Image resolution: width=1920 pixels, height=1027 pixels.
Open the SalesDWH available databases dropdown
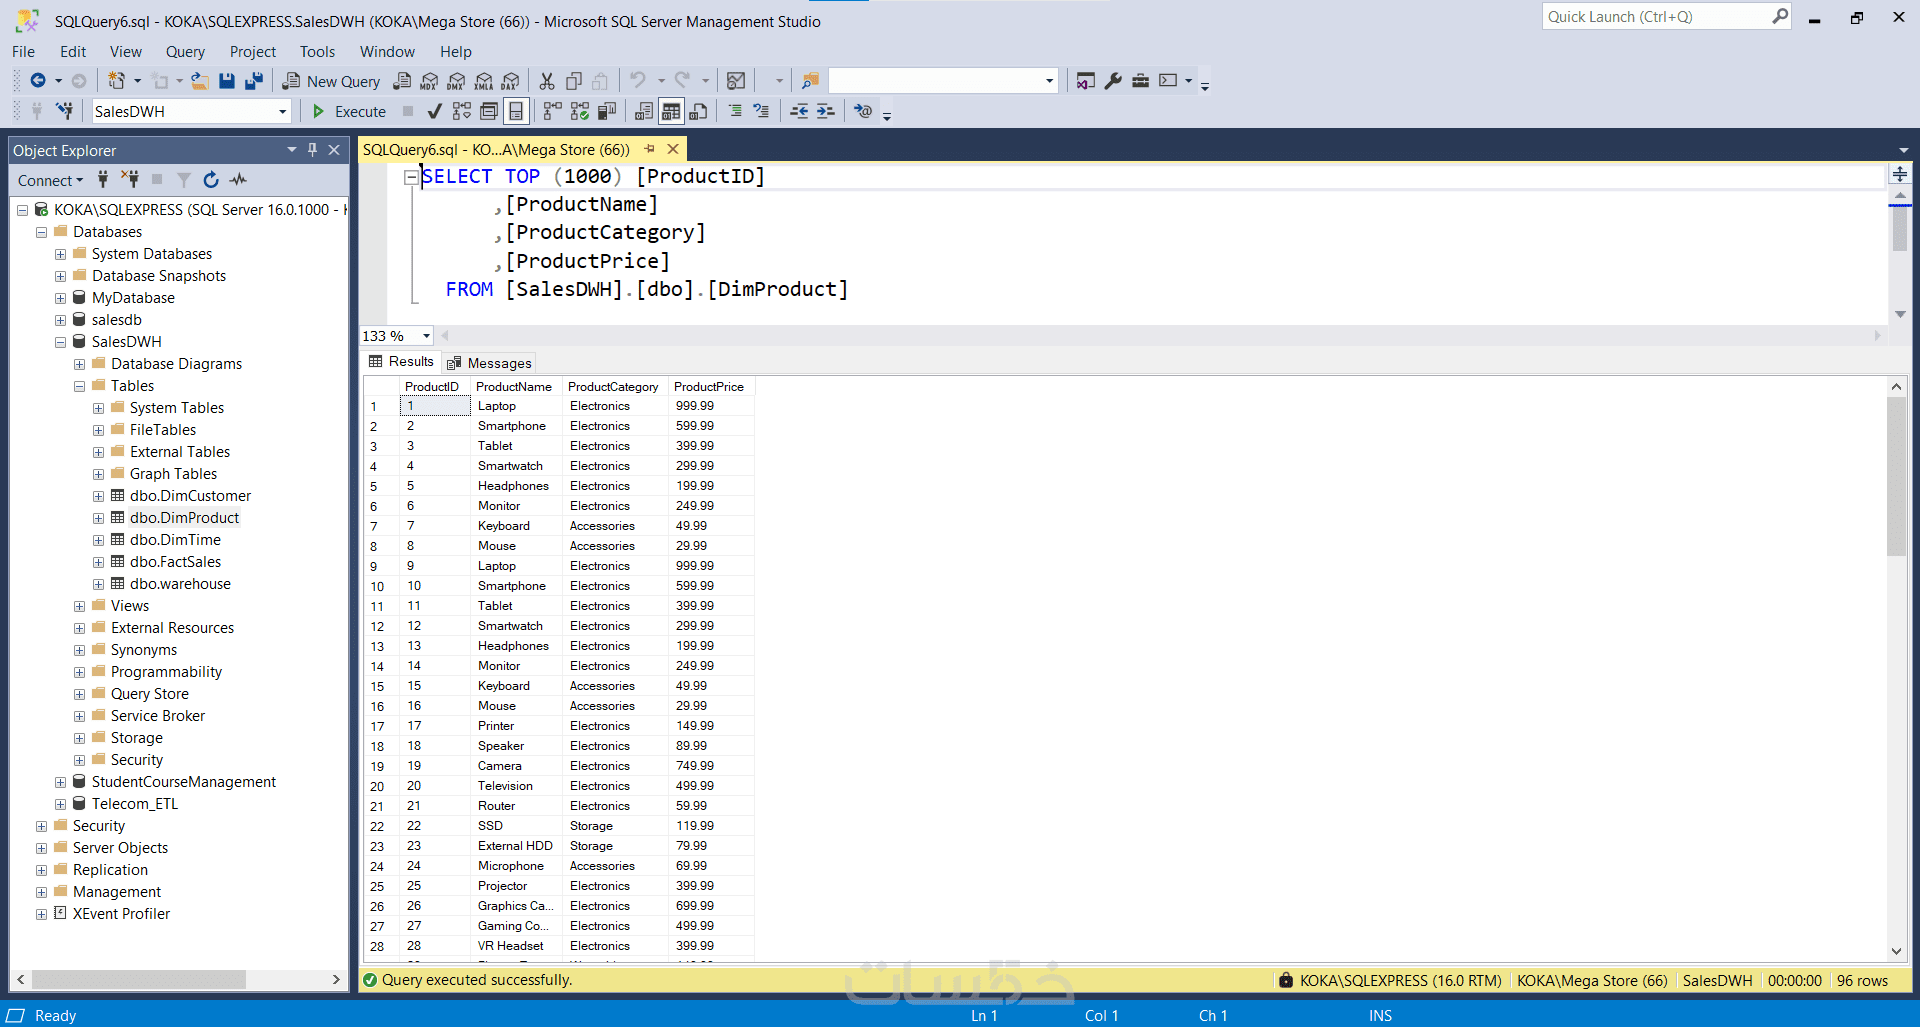283,112
